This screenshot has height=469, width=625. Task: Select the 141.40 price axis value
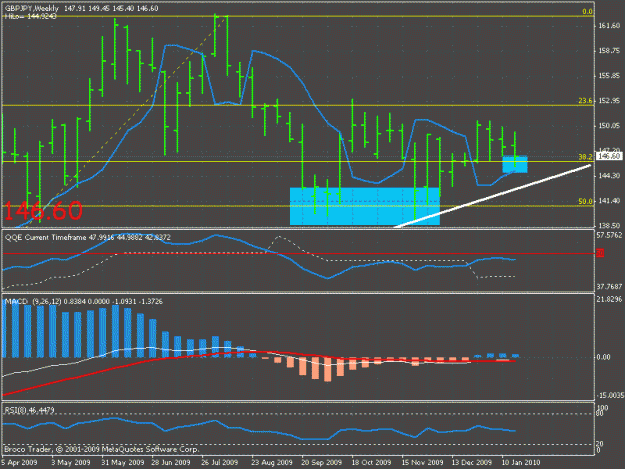tap(609, 201)
